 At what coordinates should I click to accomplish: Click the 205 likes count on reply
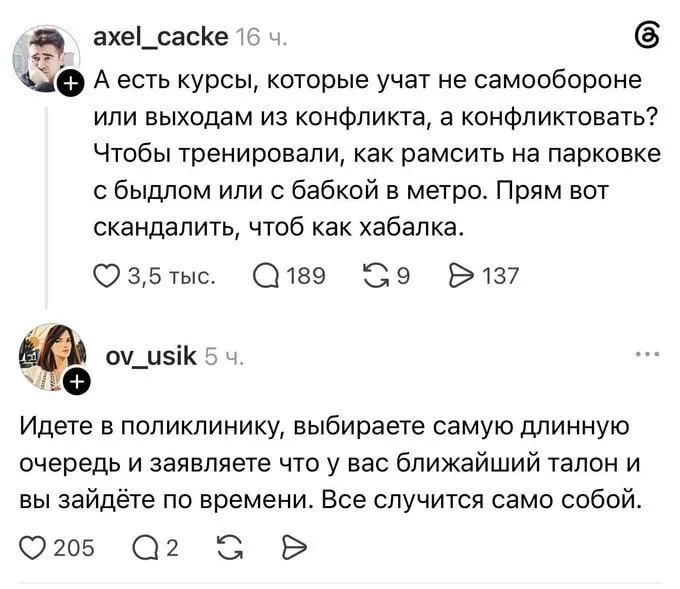click(x=74, y=548)
